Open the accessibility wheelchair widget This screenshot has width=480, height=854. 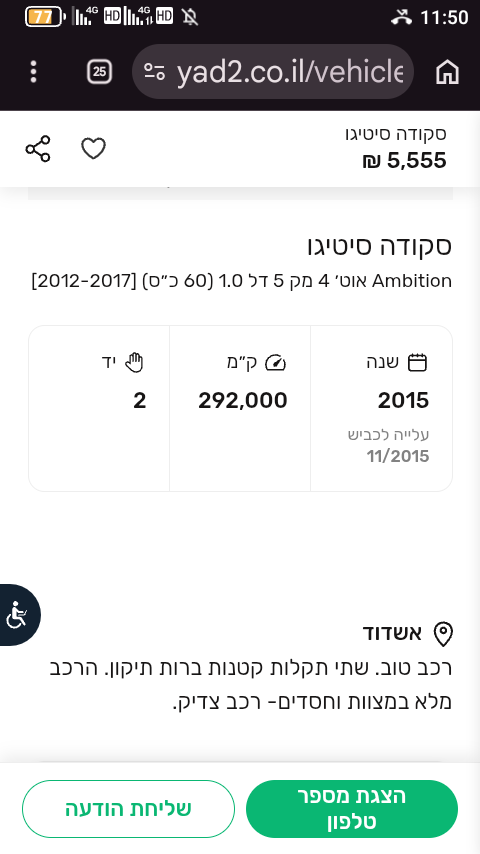pos(17,615)
